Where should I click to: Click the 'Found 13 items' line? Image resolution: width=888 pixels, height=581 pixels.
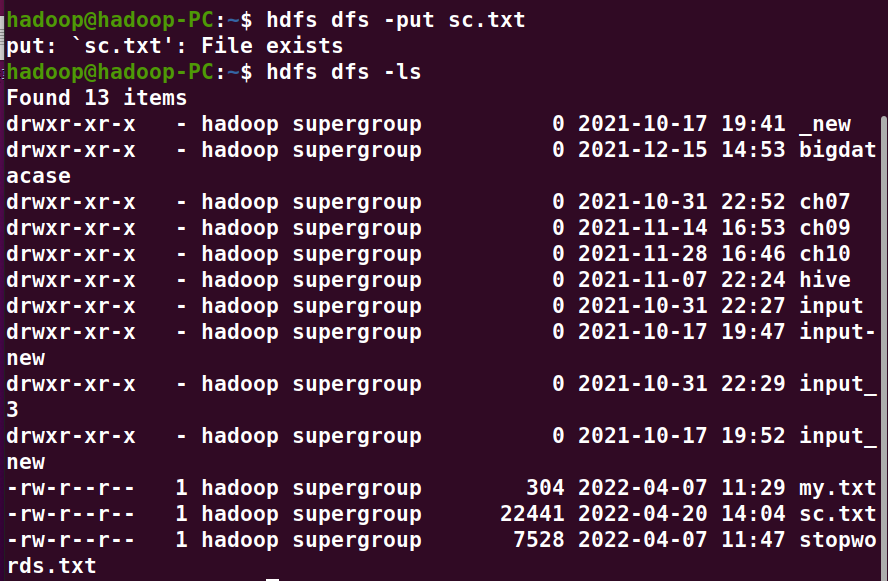pyautogui.click(x=96, y=98)
